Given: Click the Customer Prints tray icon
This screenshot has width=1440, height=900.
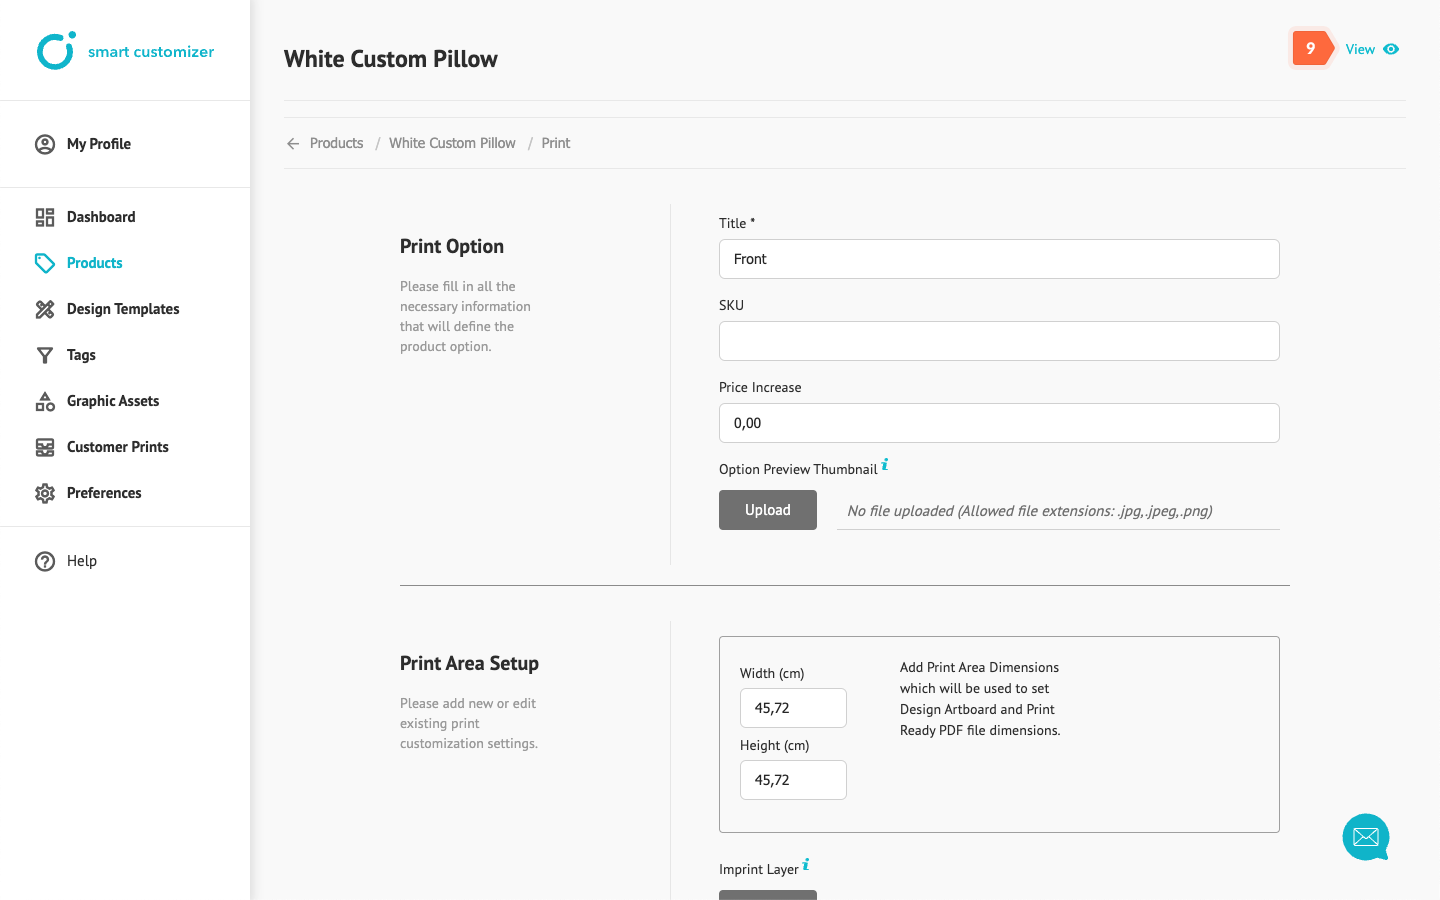Looking at the screenshot, I should 45,447.
